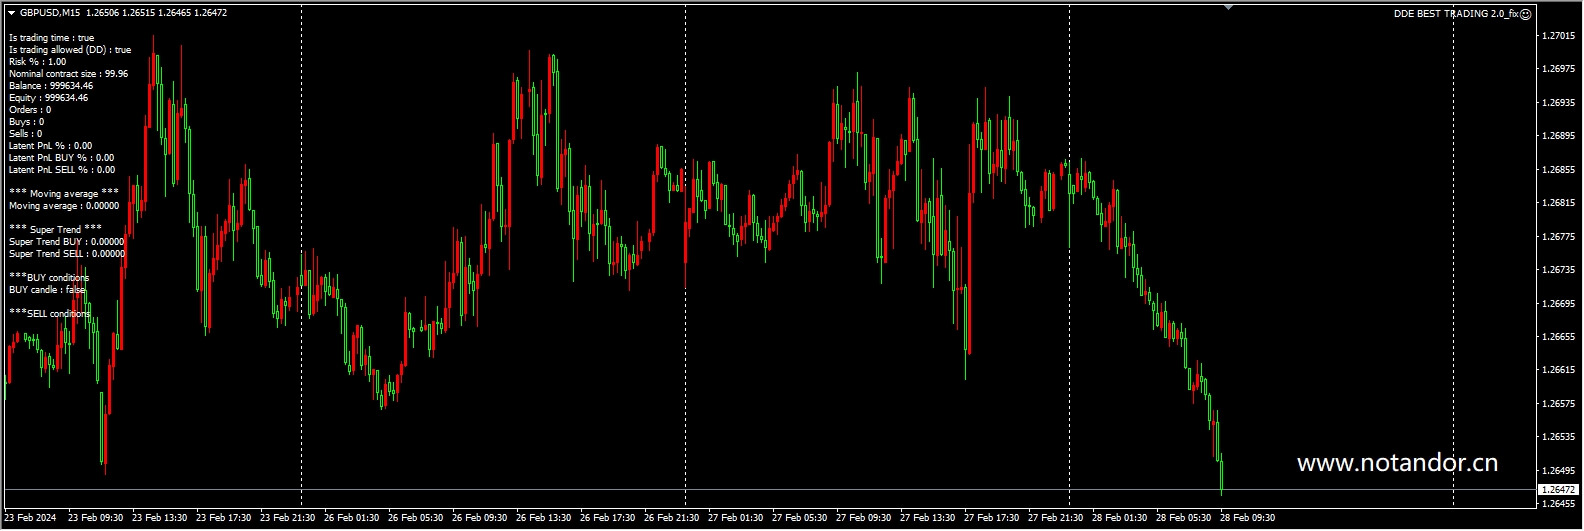The width and height of the screenshot is (1584, 531).
Task: Click the 23 Feb 13:30 time label
Action: point(160,518)
